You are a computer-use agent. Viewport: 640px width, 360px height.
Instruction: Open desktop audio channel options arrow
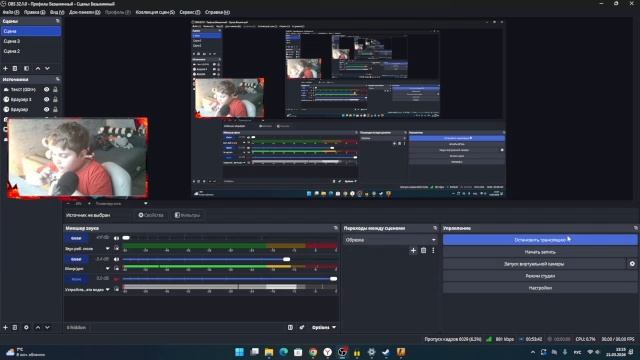coord(108,249)
